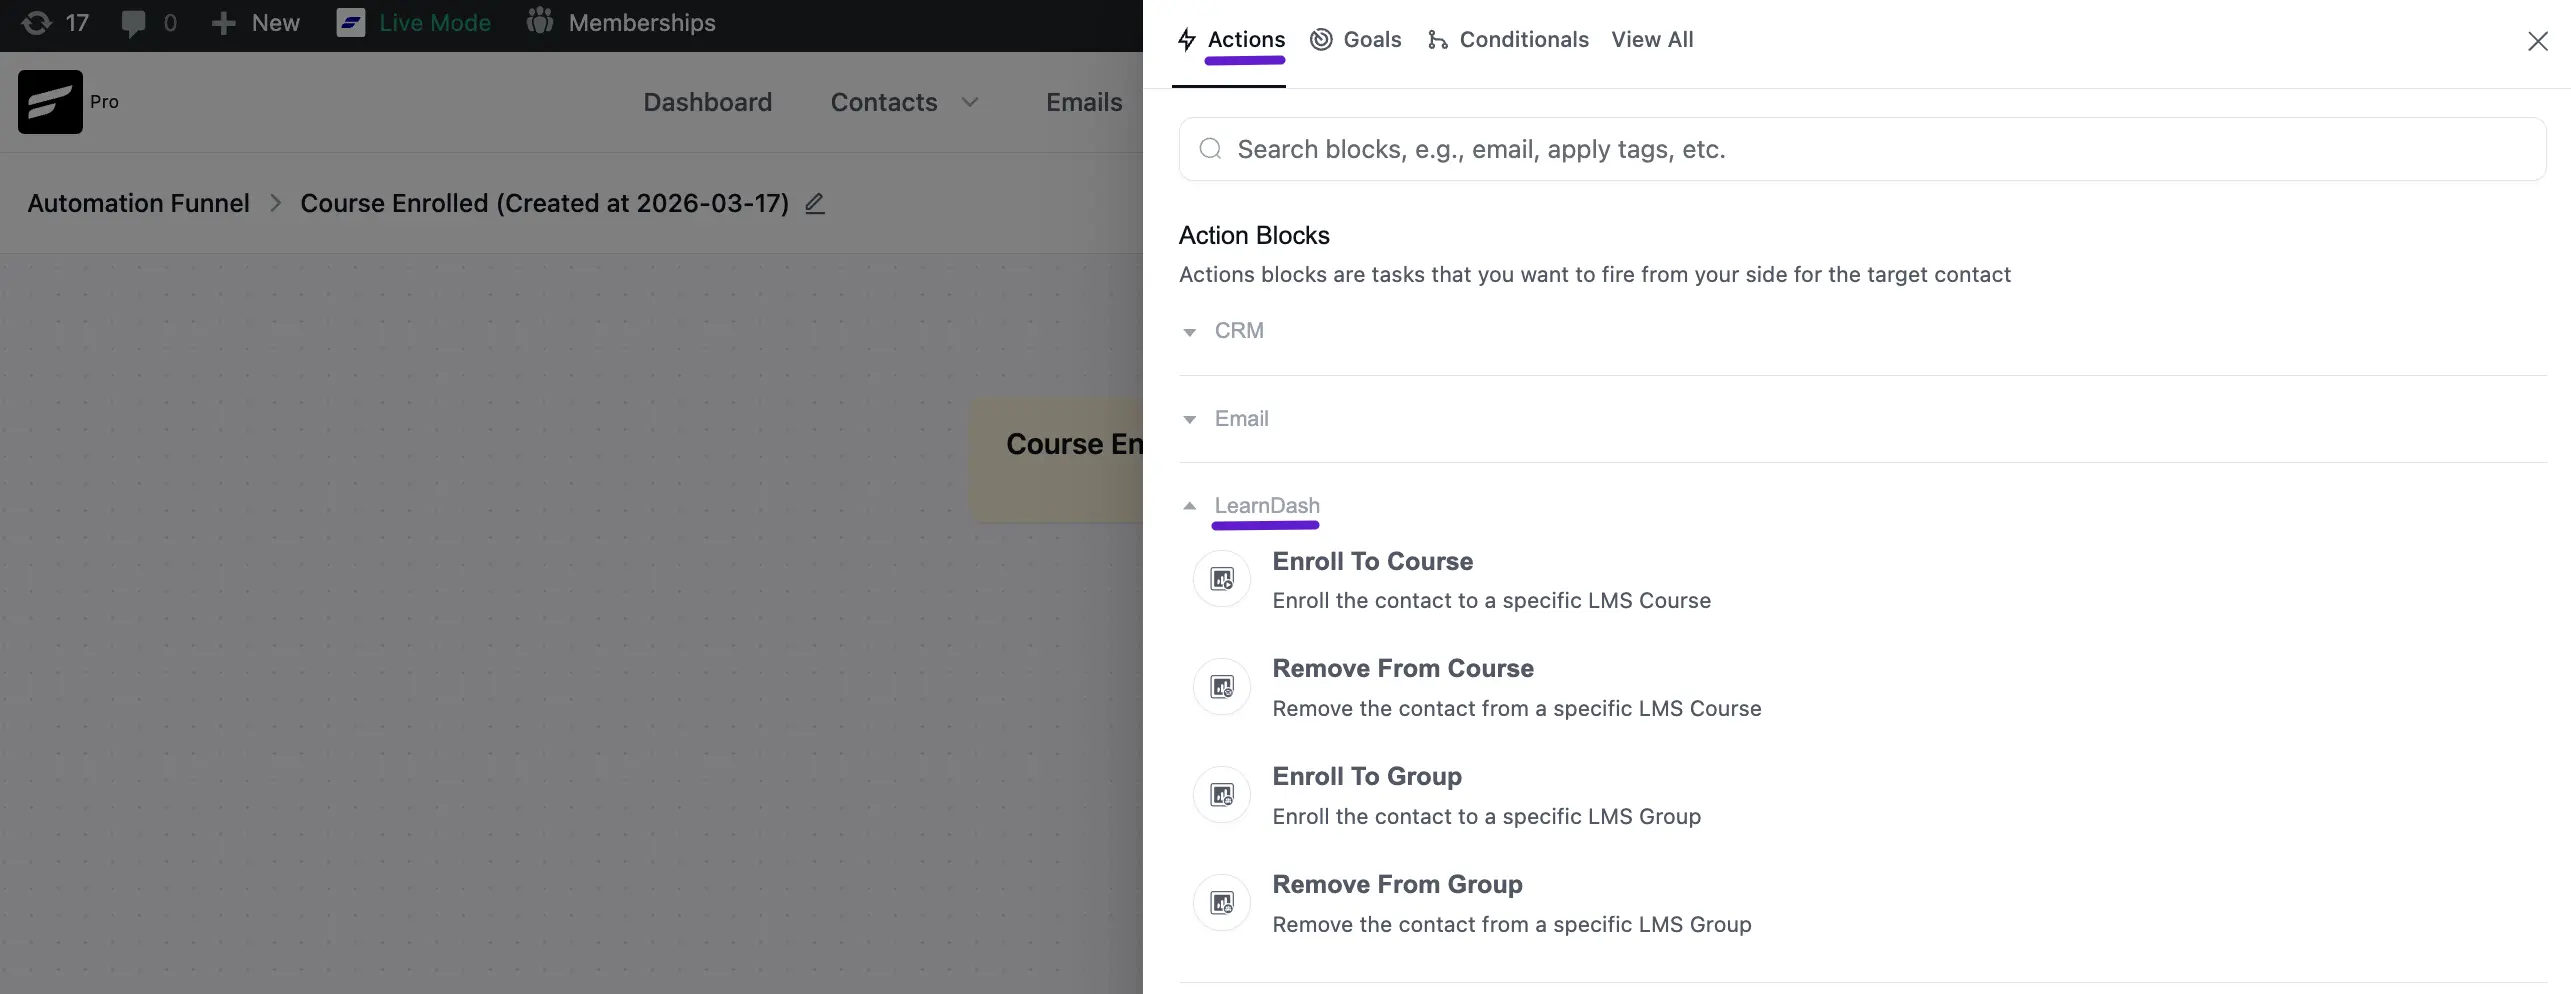Screen dimensions: 2571x994
Task: Click the comments bubble icon
Action: point(133,23)
